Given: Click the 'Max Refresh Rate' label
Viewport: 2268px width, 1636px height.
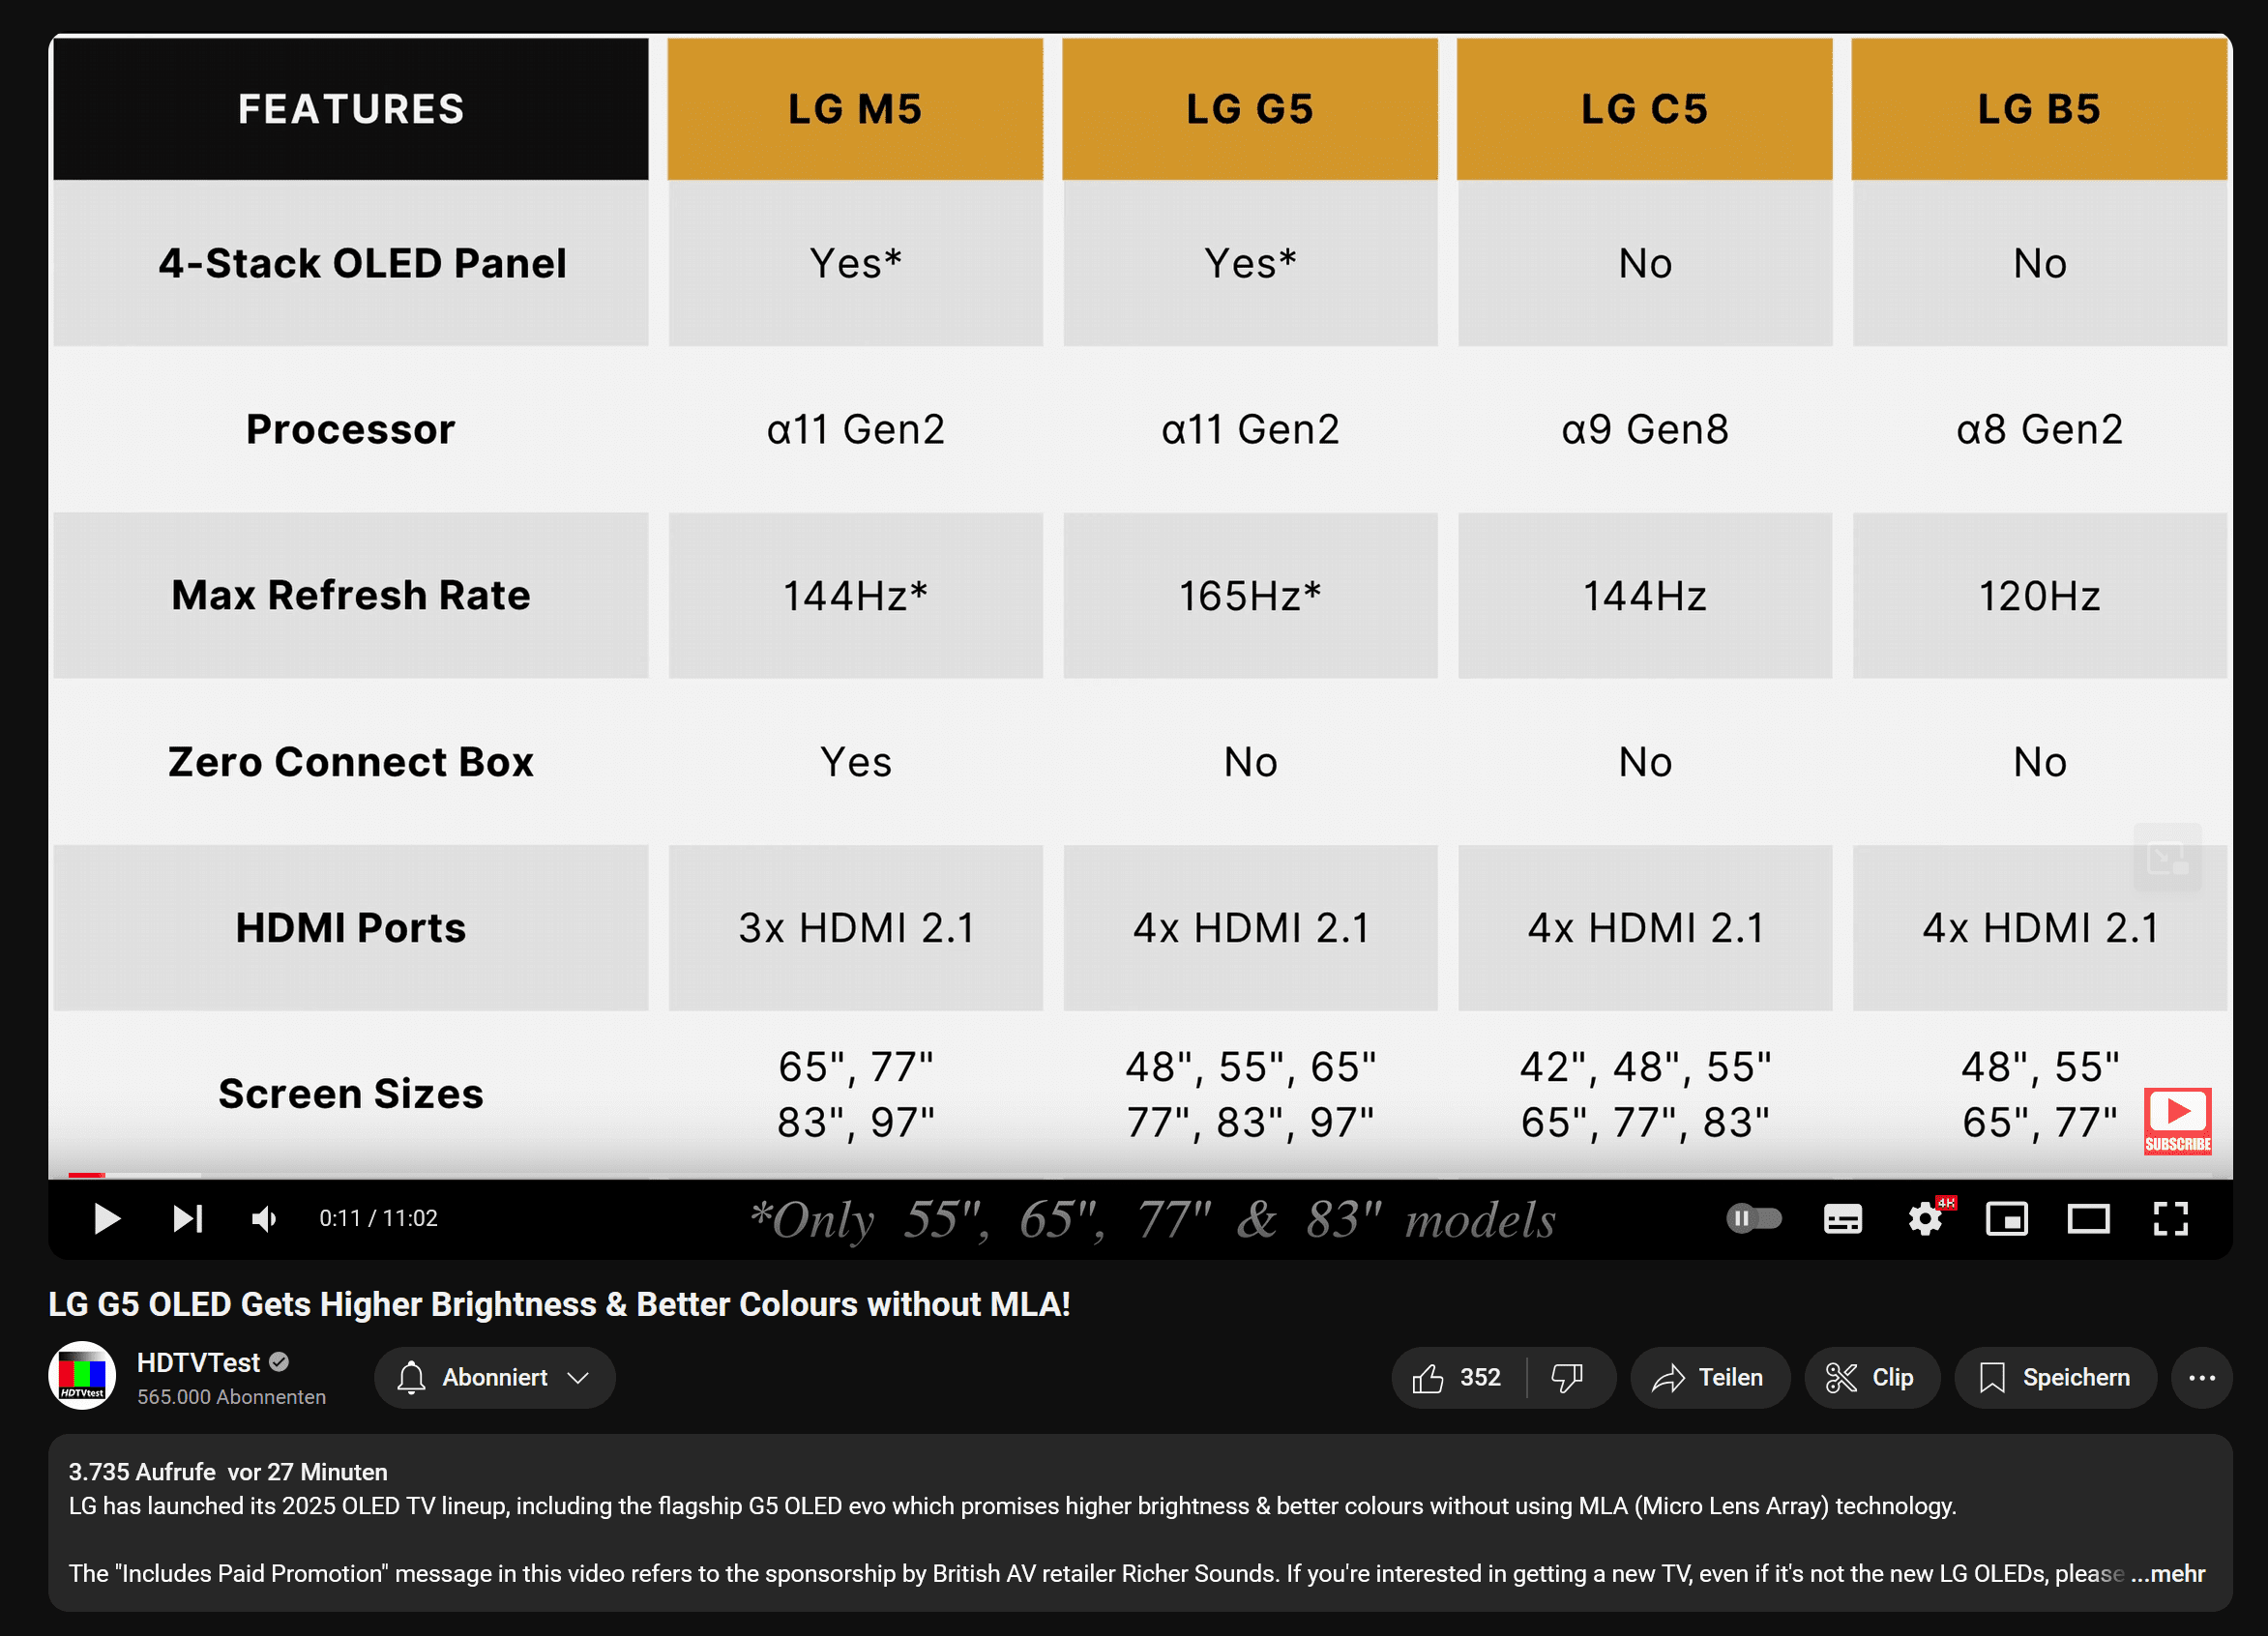Looking at the screenshot, I should click(x=351, y=595).
